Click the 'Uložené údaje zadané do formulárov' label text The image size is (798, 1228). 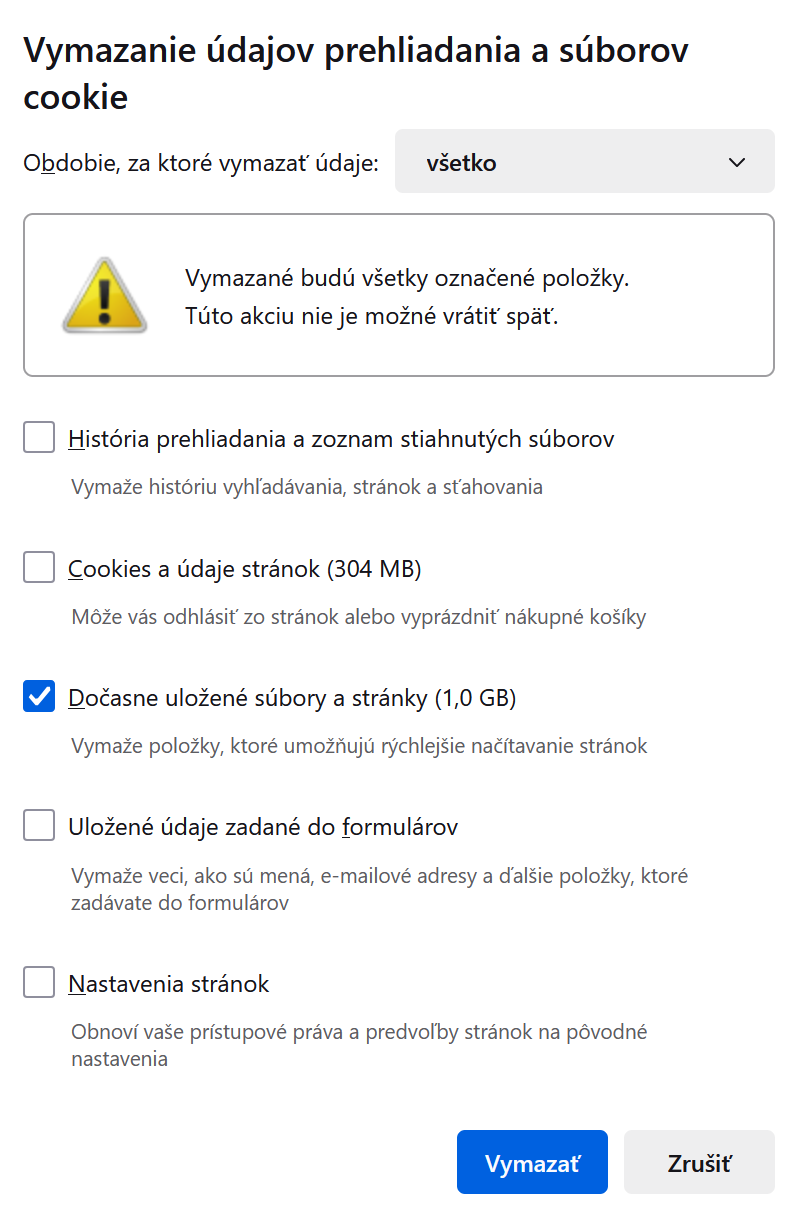pyautogui.click(x=263, y=827)
